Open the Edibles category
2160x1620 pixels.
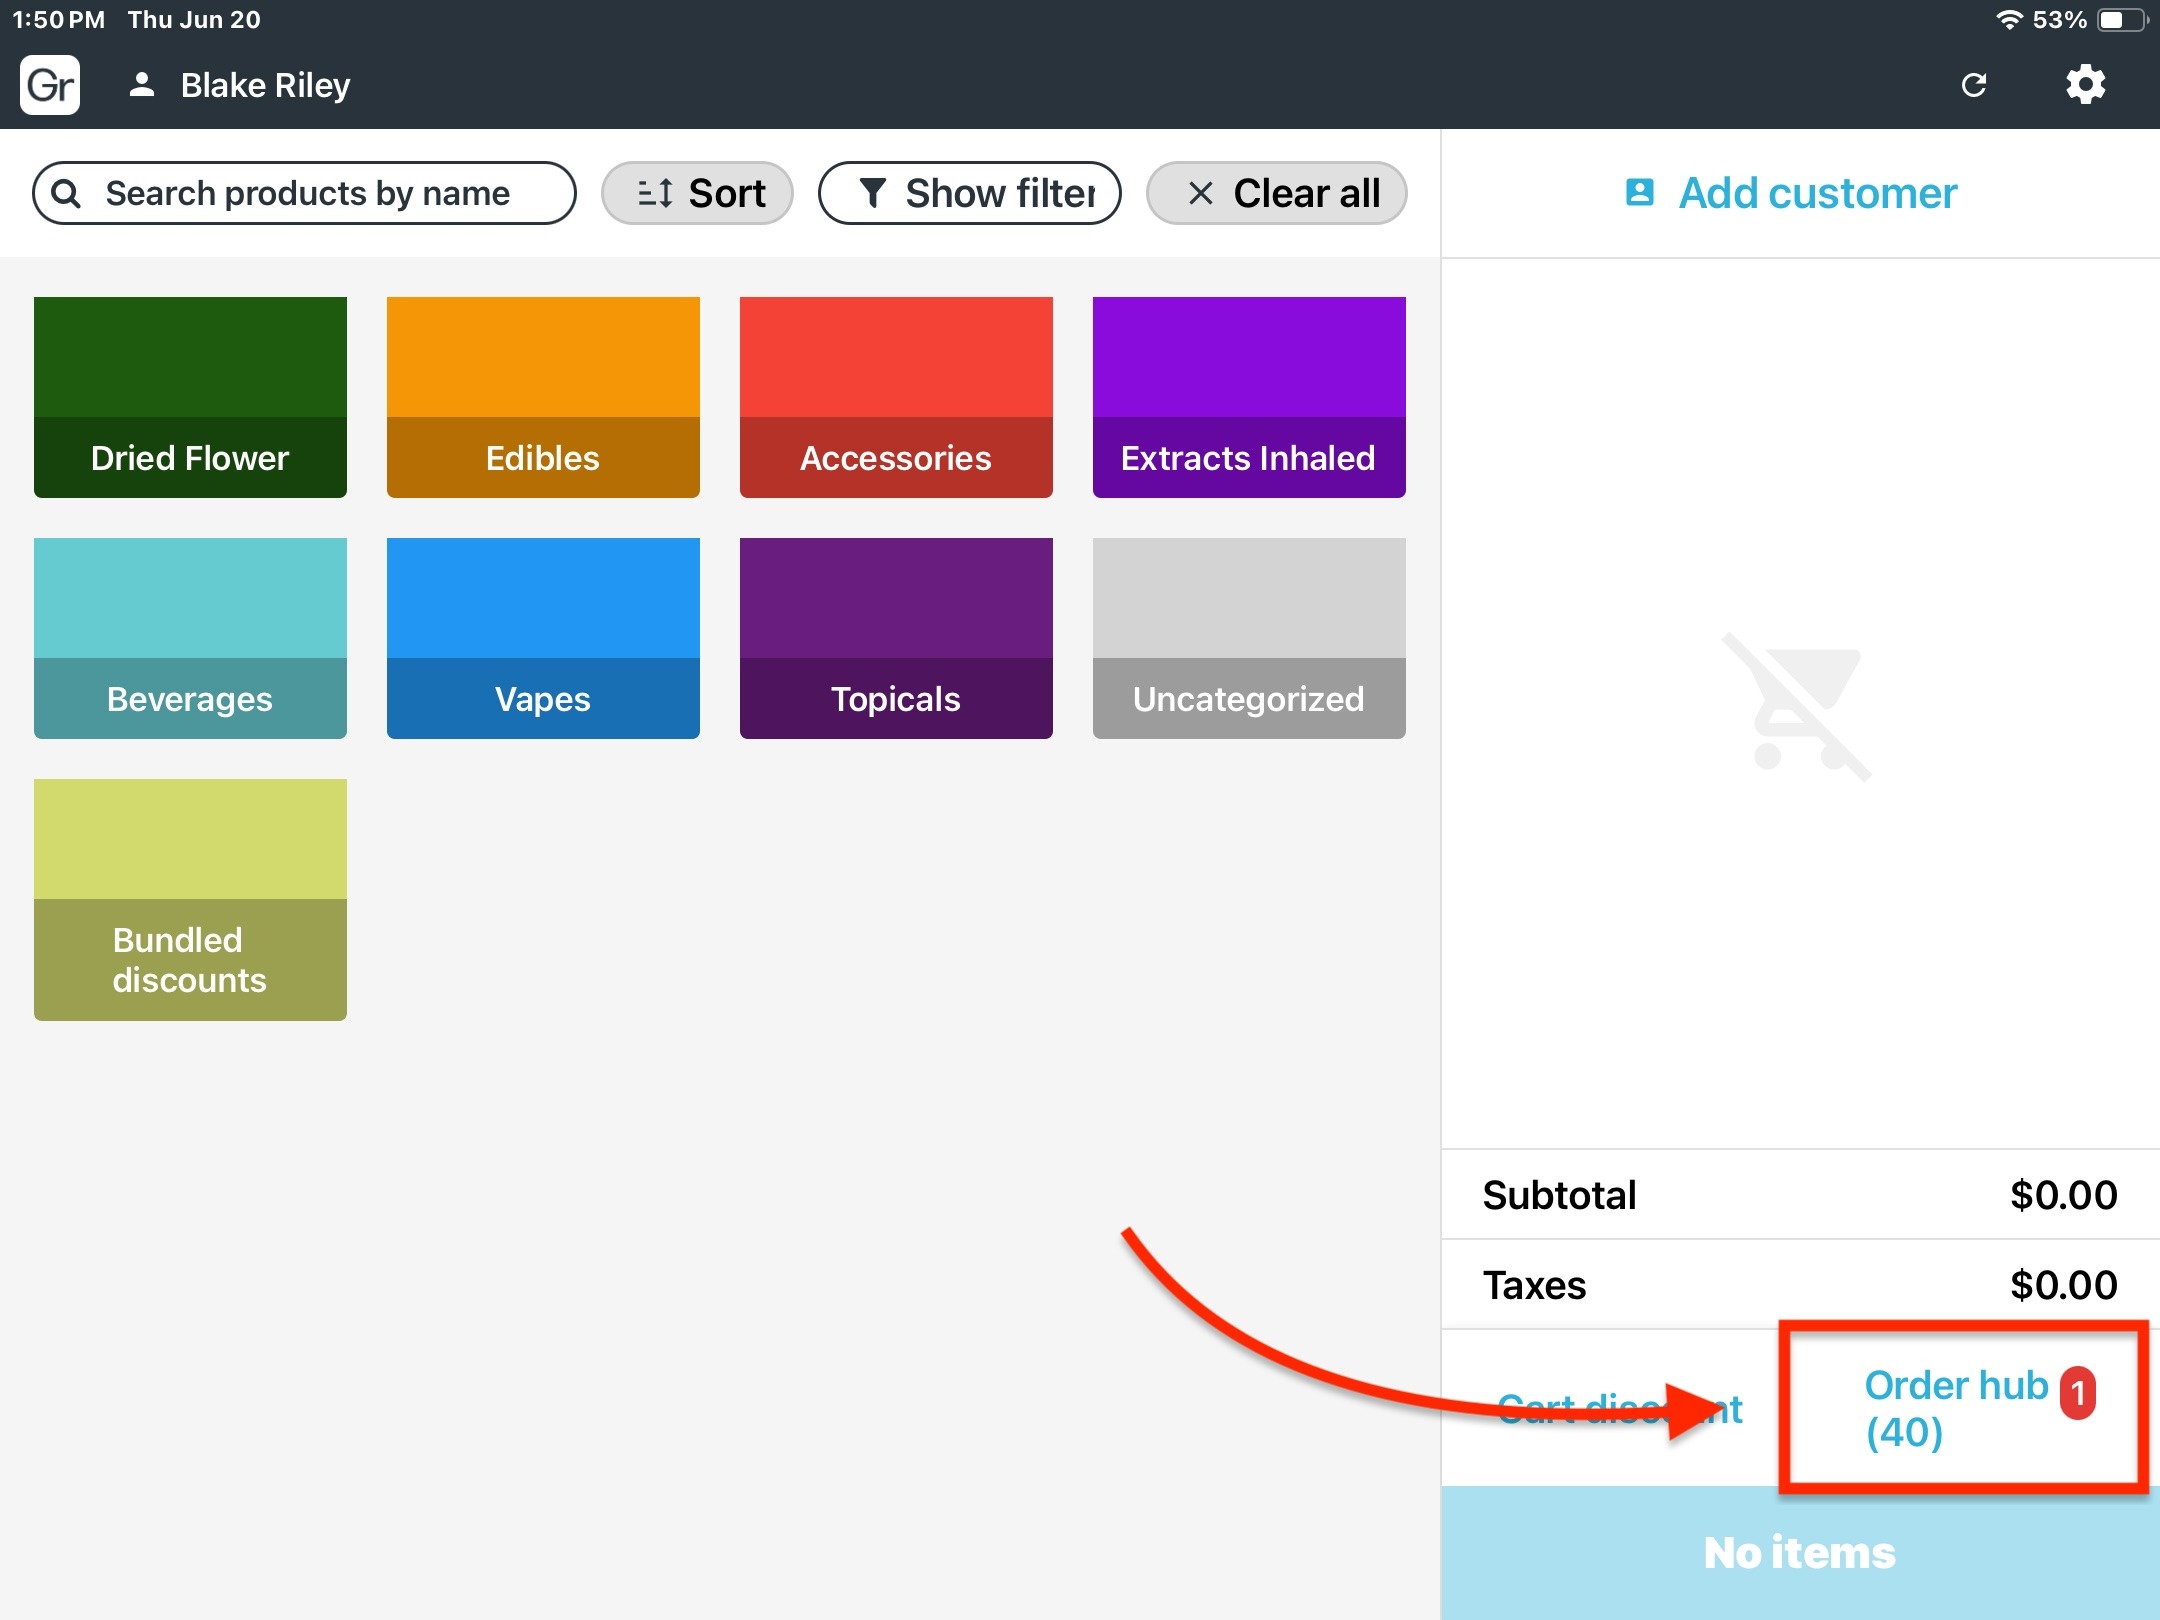(543, 397)
